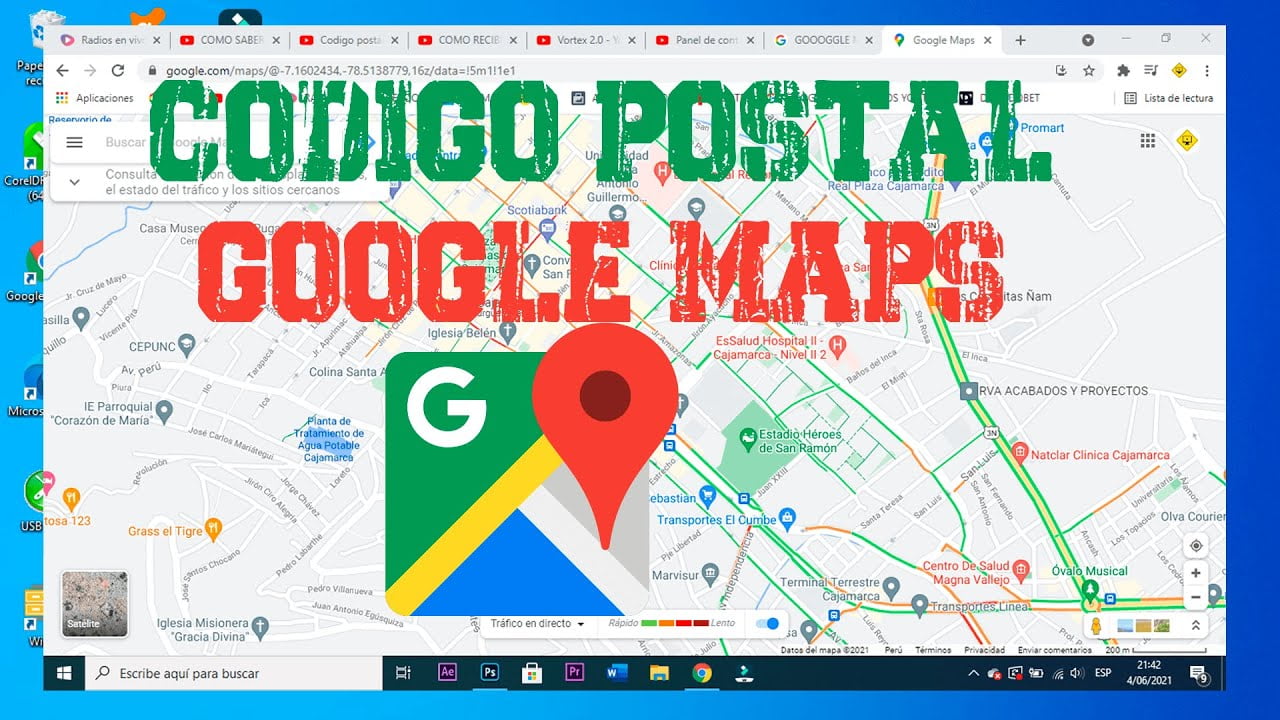Viewport: 1280px width, 720px height.
Task: Open Photoshop from the taskbar
Action: (490, 673)
